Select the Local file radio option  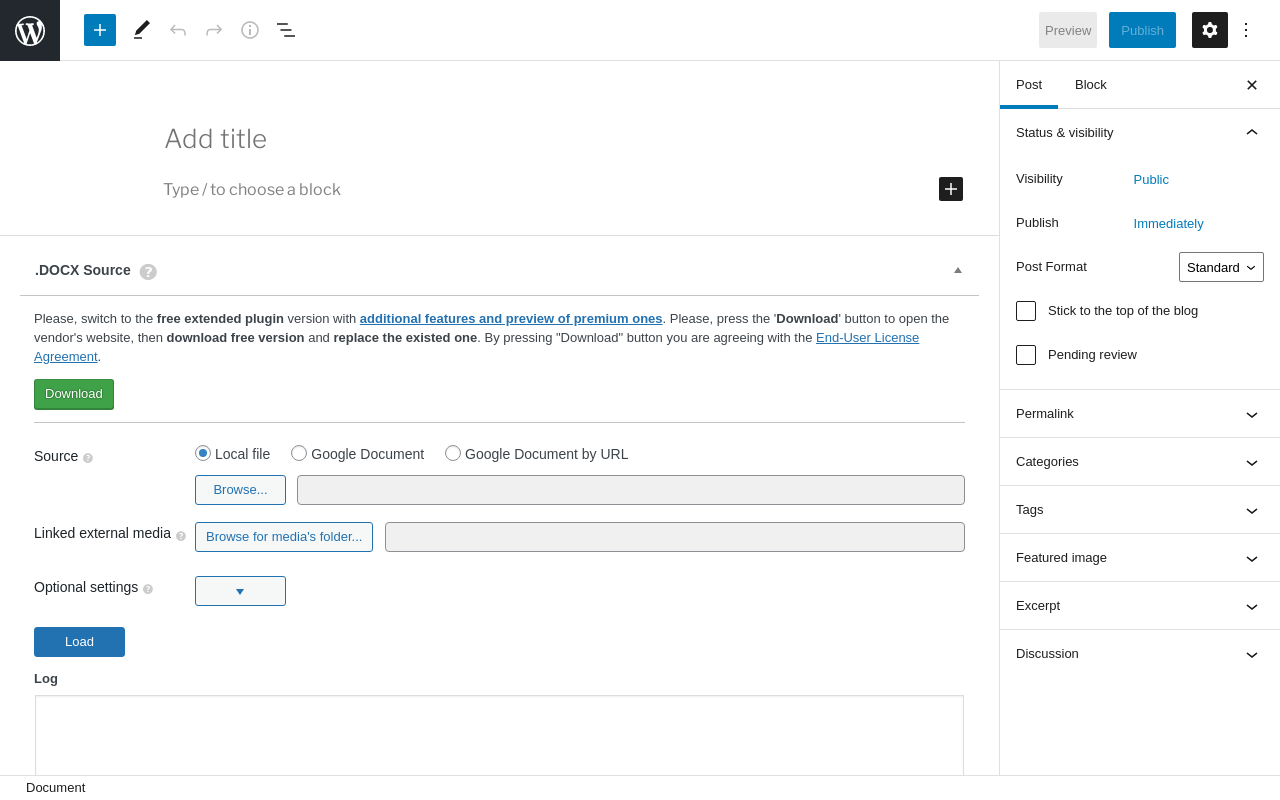[203, 453]
